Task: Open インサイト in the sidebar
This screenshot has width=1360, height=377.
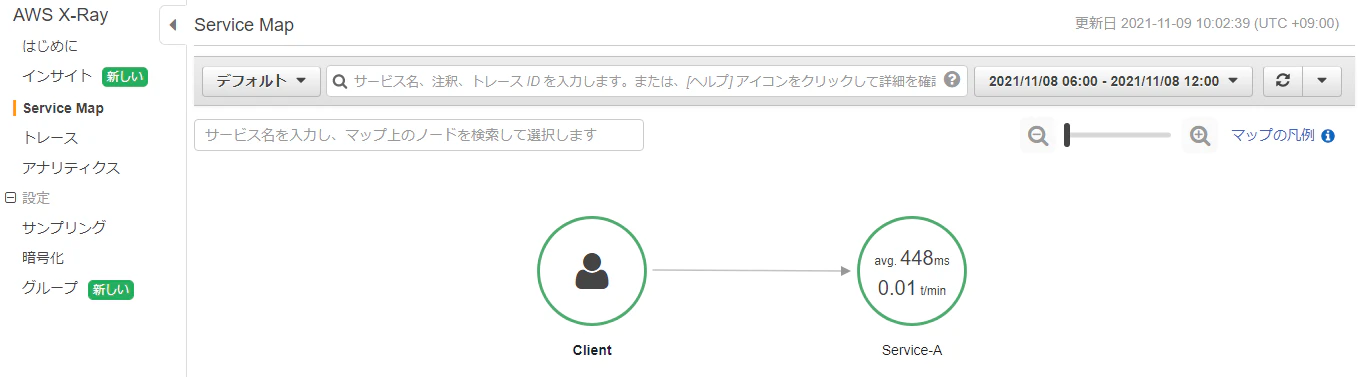Action: click(x=58, y=76)
